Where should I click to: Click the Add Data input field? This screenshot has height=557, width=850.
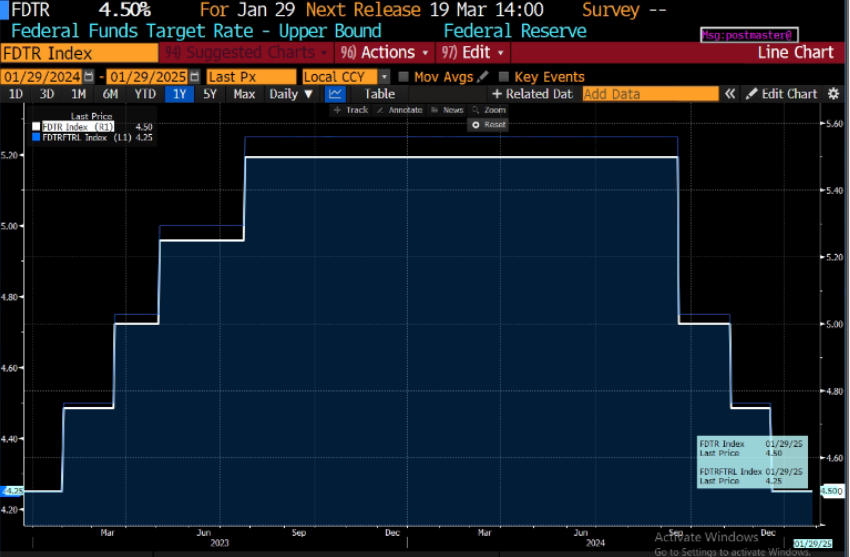[x=649, y=94]
